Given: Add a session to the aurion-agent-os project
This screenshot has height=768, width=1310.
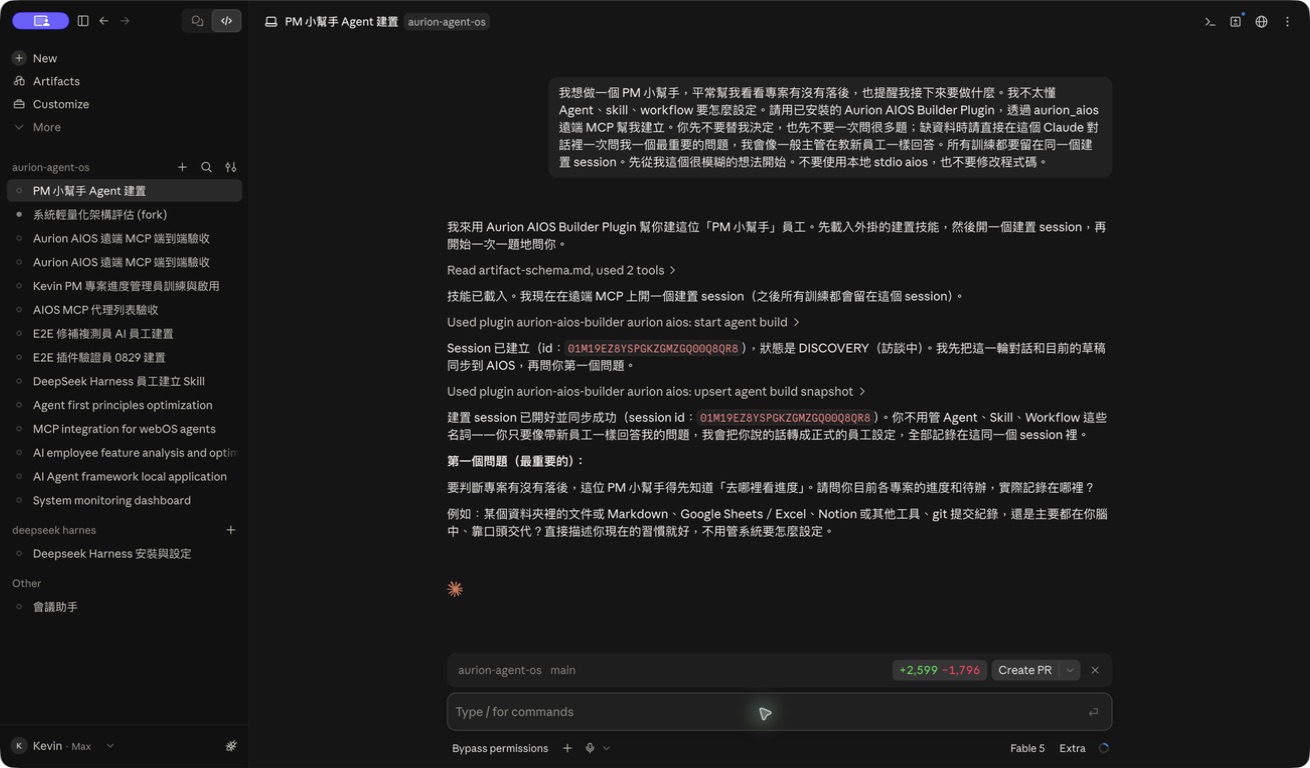Looking at the screenshot, I should [x=182, y=167].
